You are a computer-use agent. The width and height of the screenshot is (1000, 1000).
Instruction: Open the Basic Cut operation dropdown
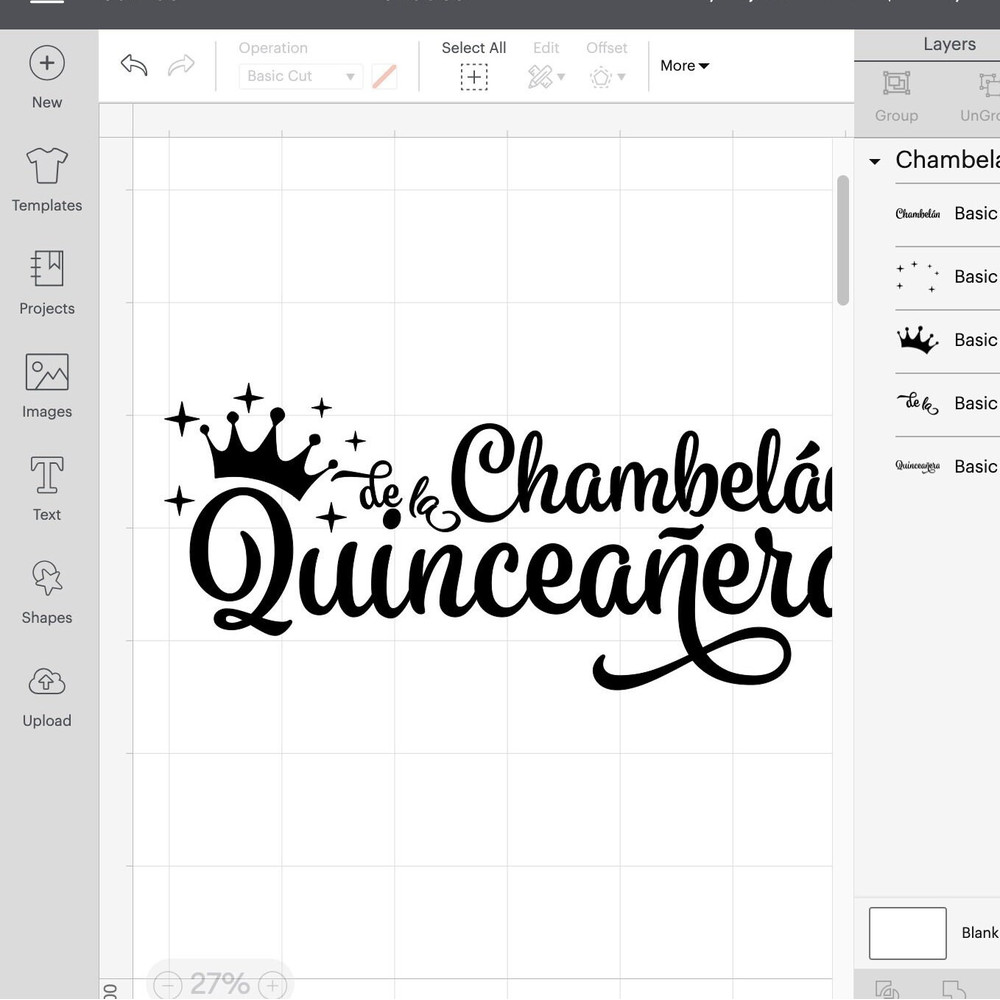point(300,76)
